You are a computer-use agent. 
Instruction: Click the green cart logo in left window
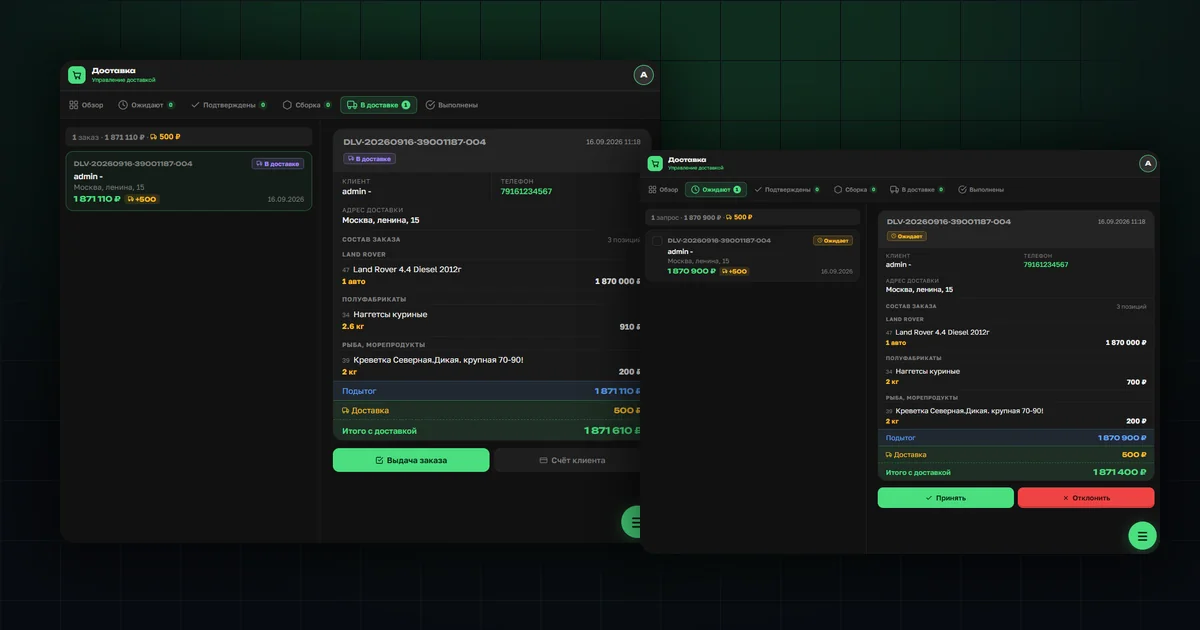click(77, 75)
